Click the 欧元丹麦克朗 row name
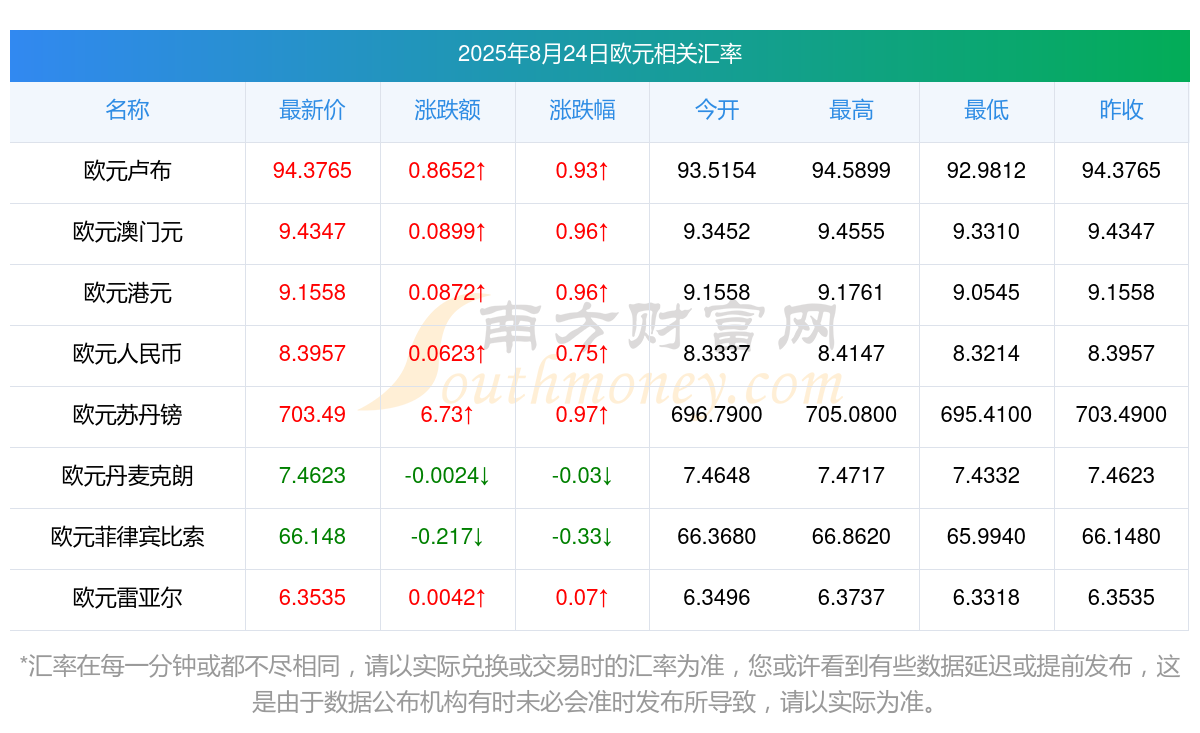Viewport: 1200px width, 733px height. coord(127,476)
